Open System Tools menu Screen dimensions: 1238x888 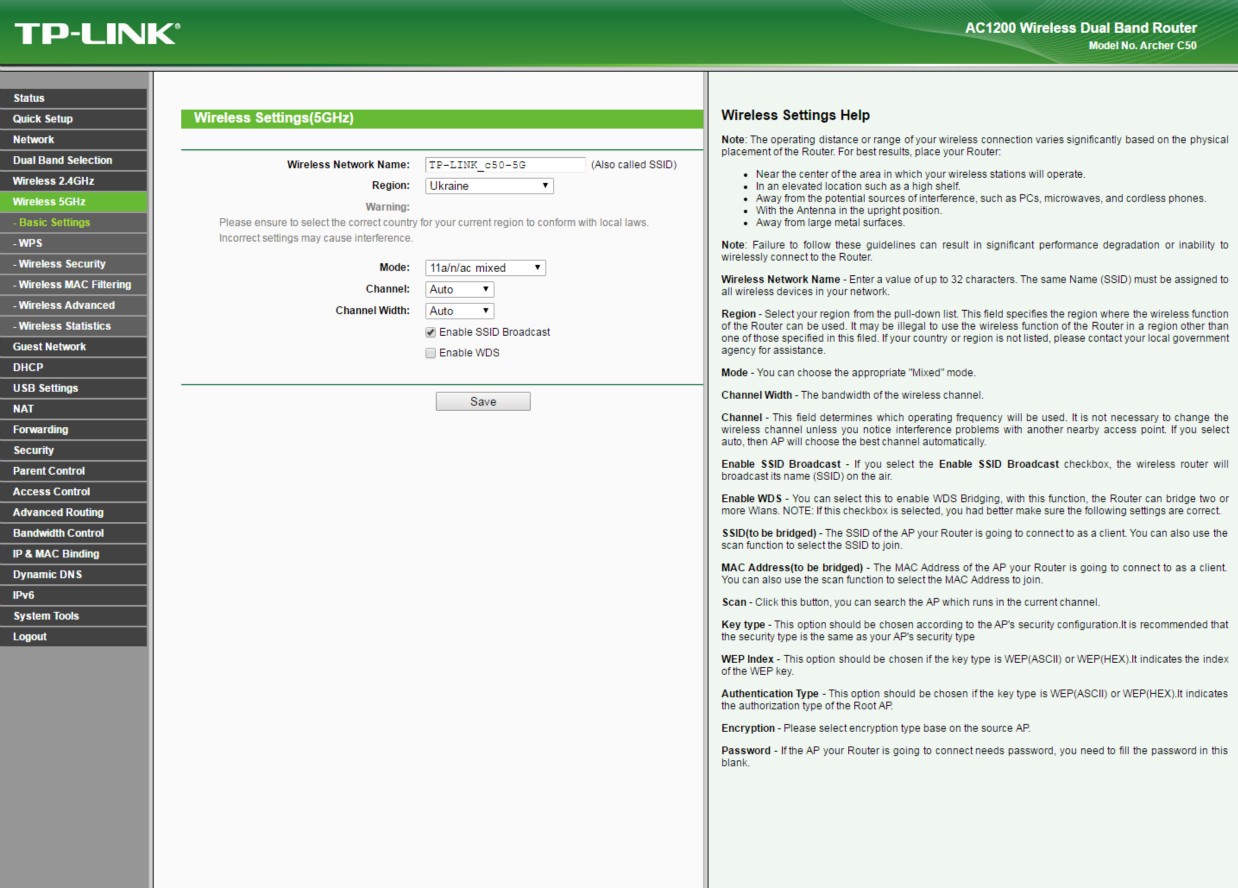coord(46,616)
